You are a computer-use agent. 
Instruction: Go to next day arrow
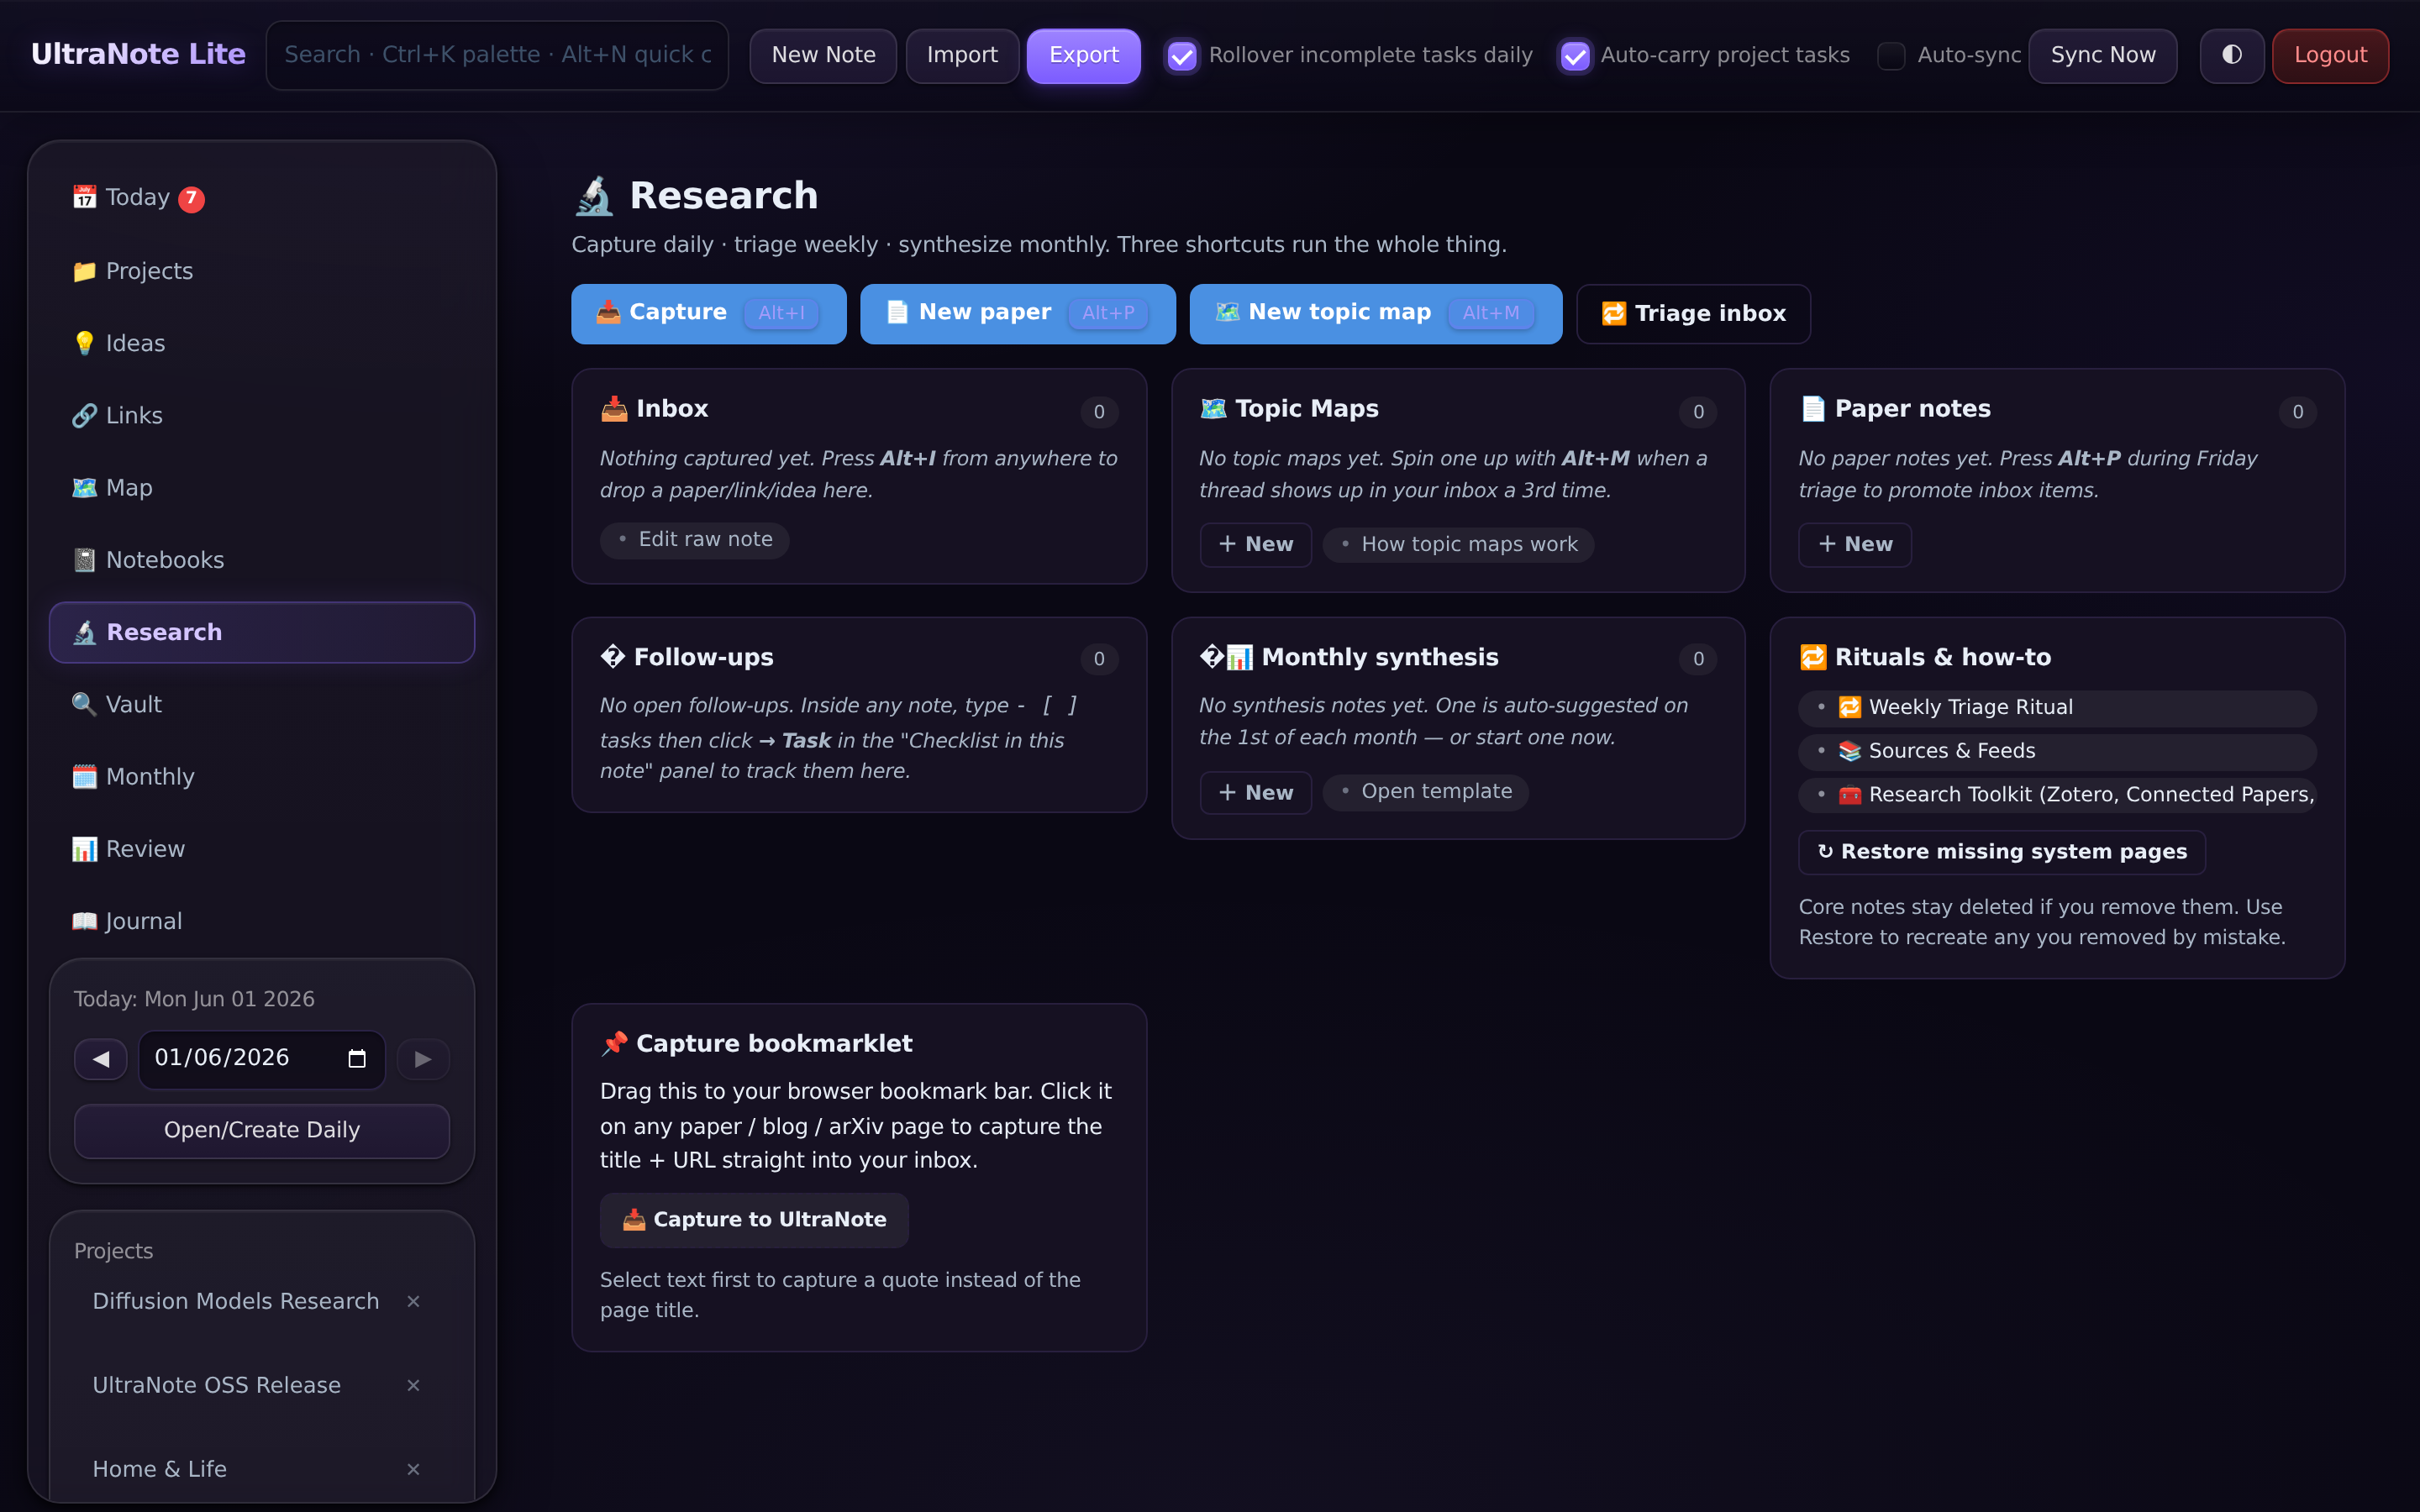point(423,1058)
